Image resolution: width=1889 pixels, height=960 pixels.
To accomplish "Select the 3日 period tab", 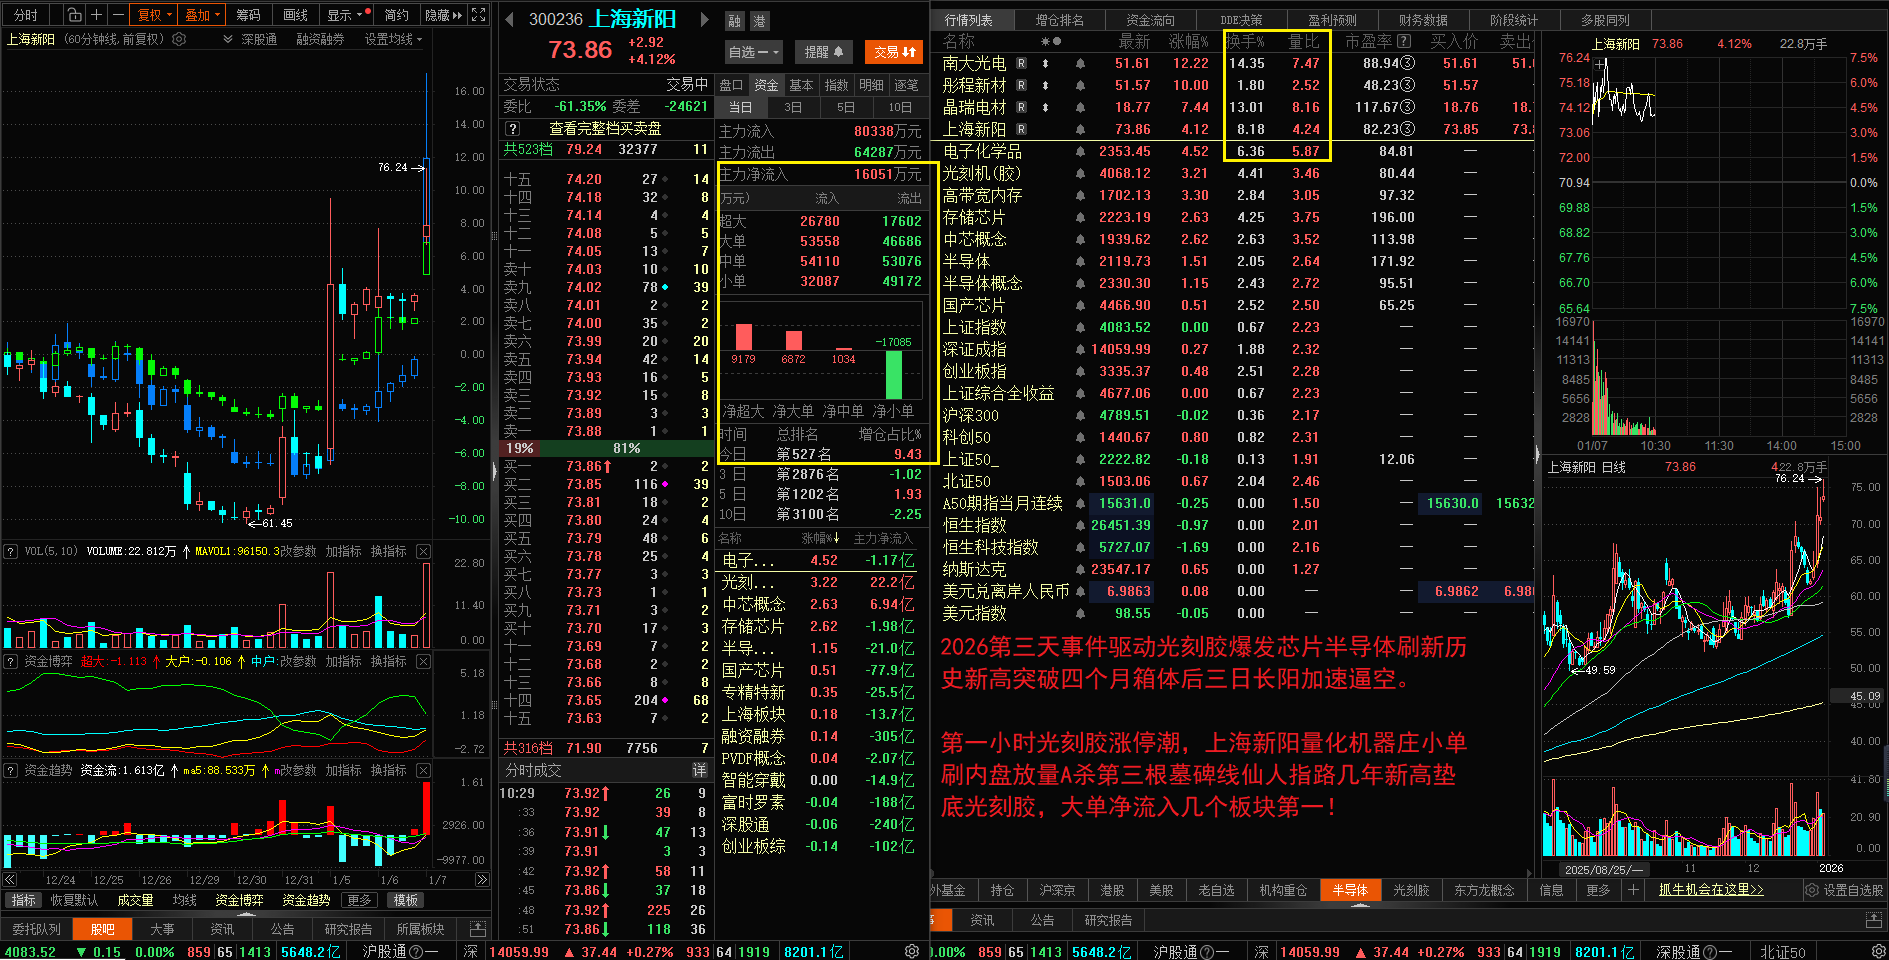I will pos(793,107).
